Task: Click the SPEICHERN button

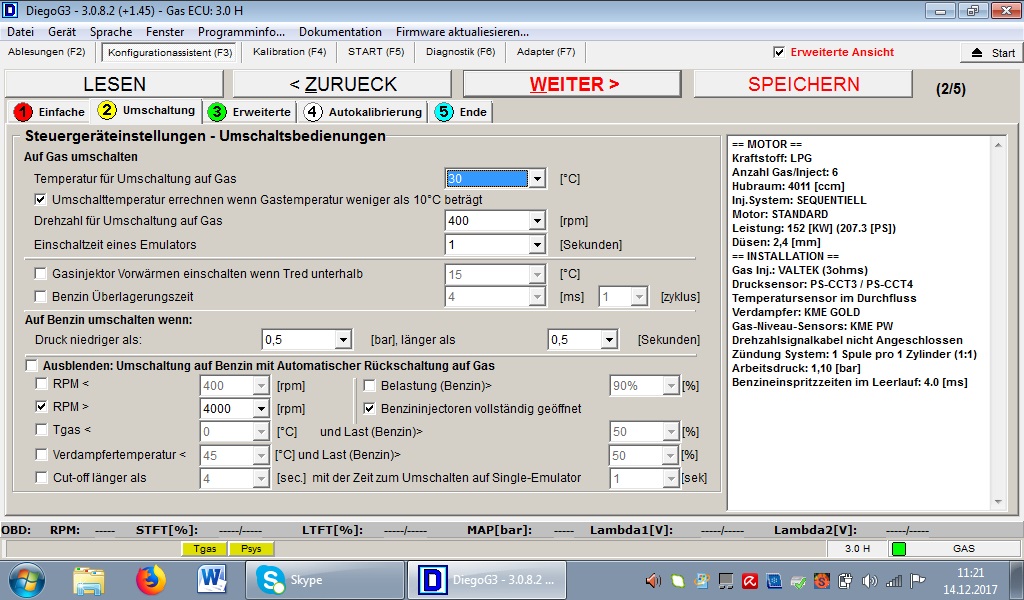Action: pos(803,84)
